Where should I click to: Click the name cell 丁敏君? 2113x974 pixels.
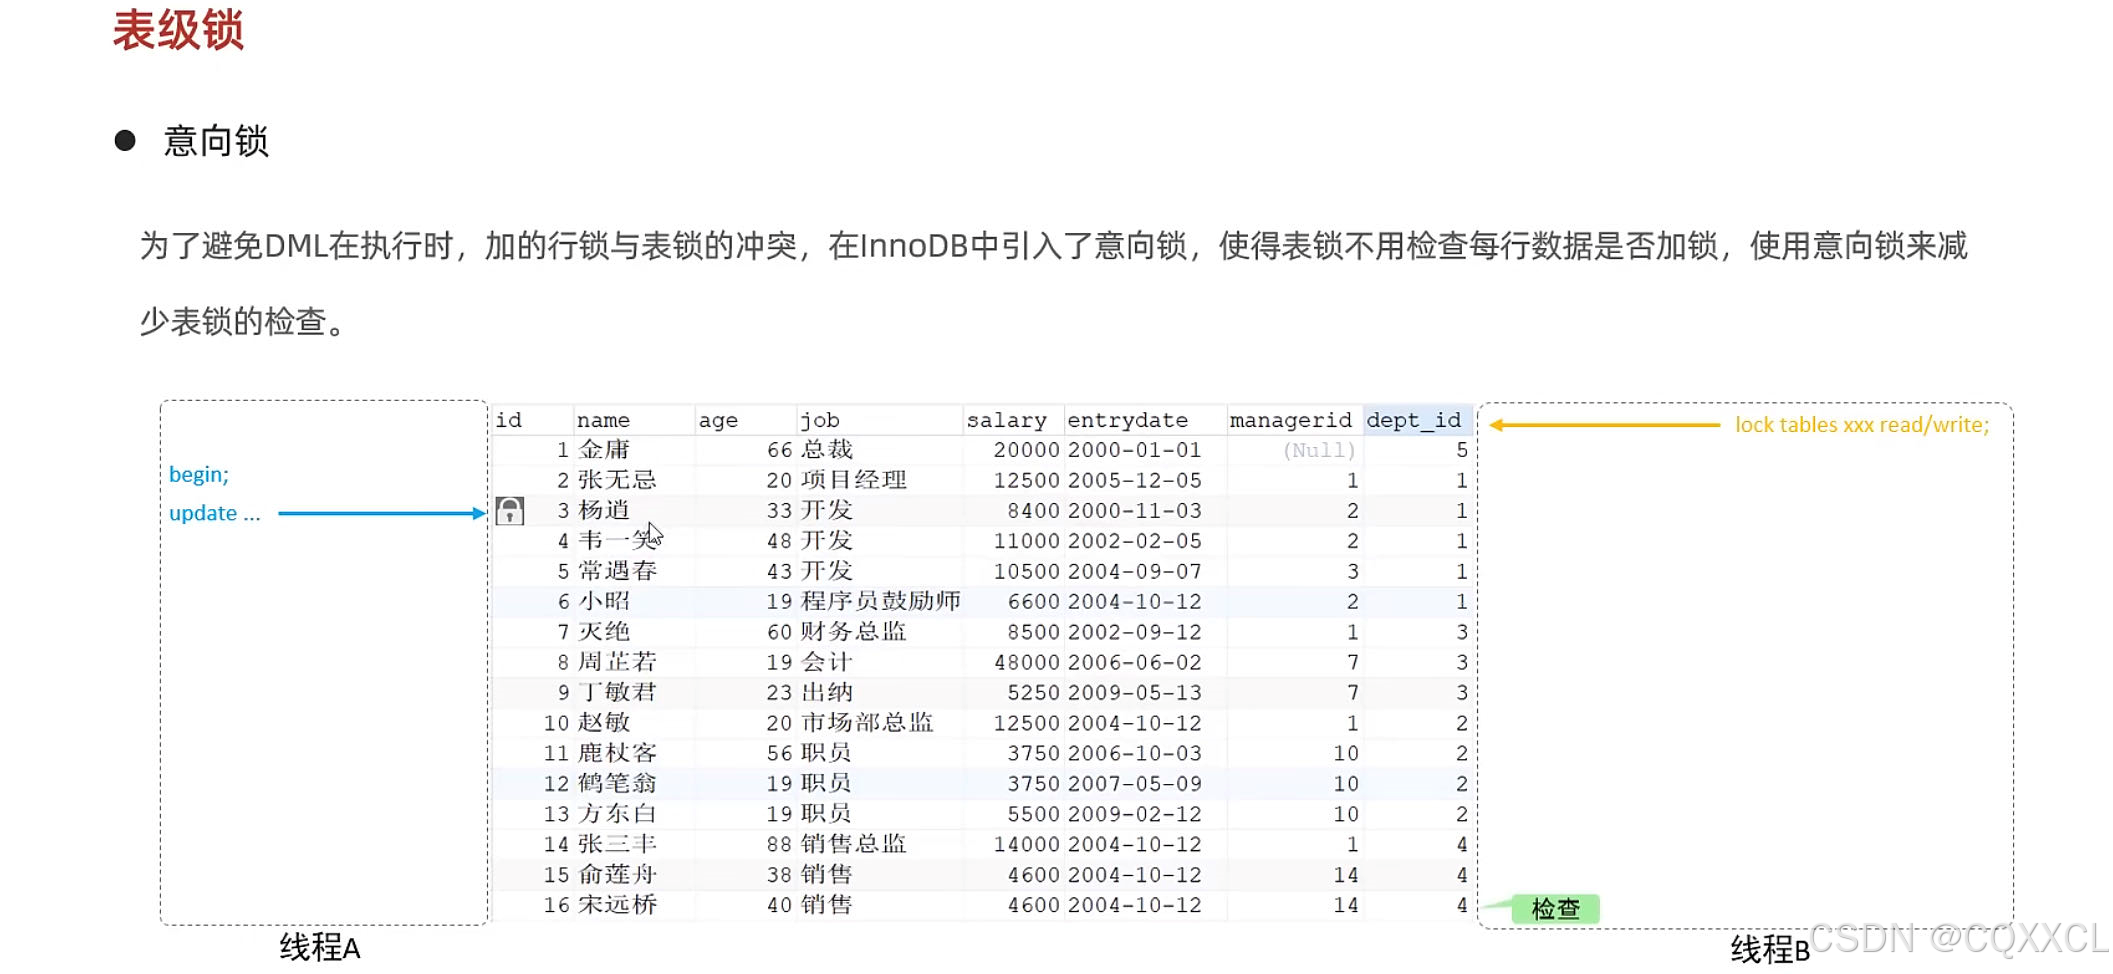[x=617, y=692]
